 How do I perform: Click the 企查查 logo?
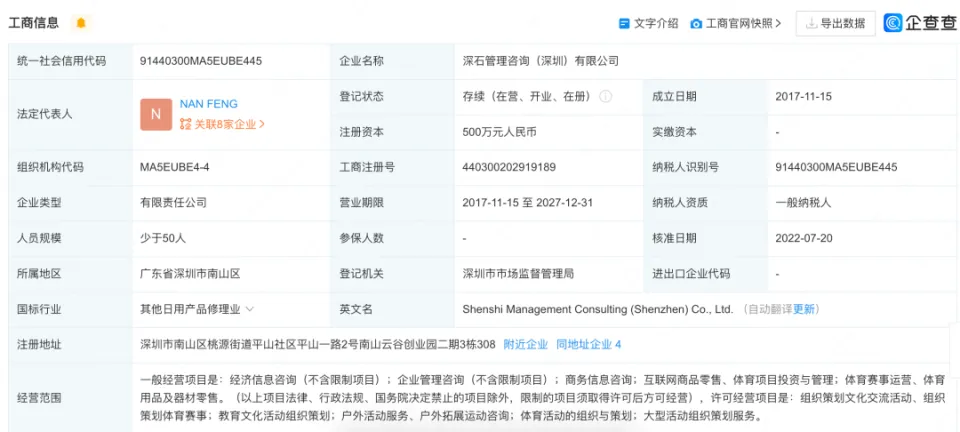(x=920, y=23)
